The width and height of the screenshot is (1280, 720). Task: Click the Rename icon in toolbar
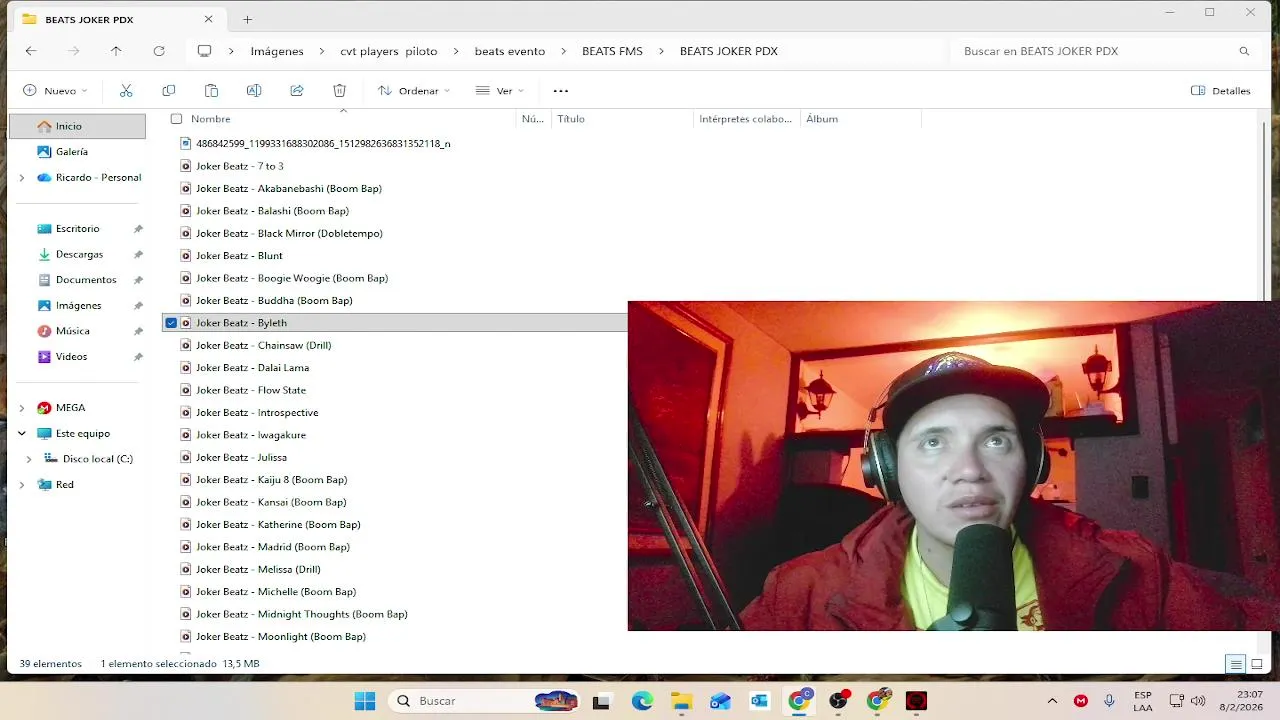[x=254, y=91]
